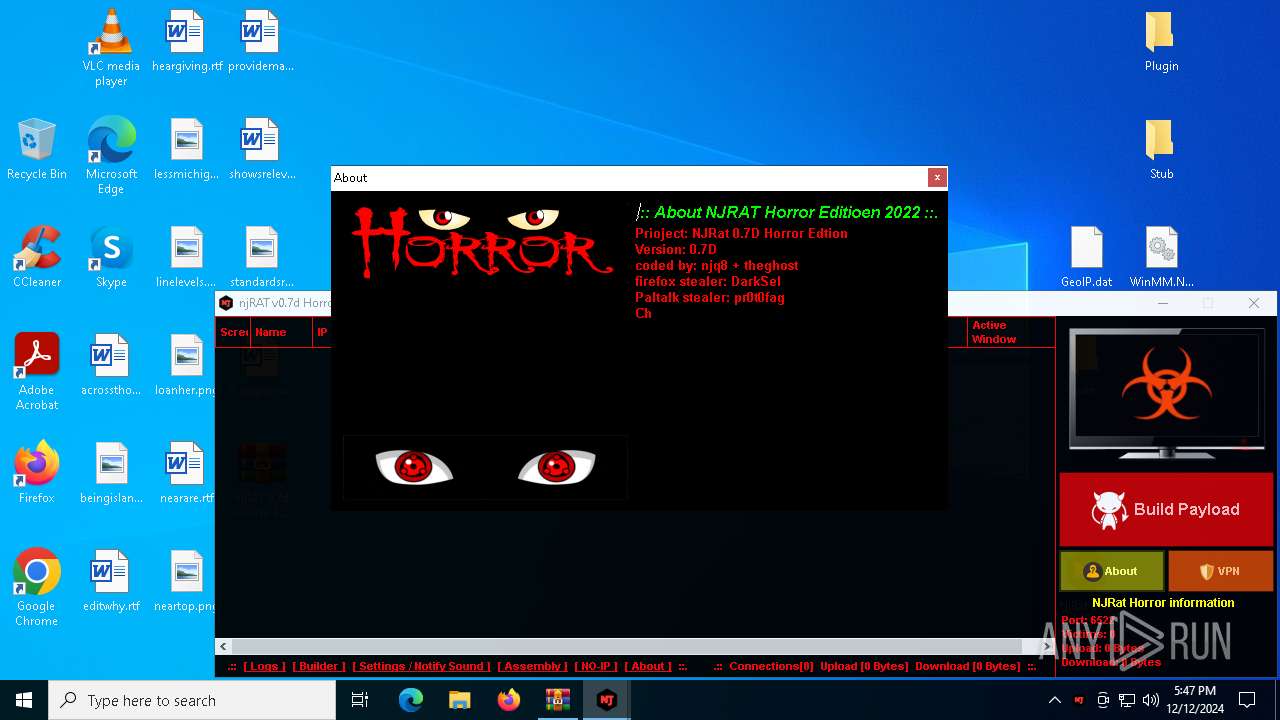Open the Recycle Bin
Screen dimensions: 1280x720
36,150
